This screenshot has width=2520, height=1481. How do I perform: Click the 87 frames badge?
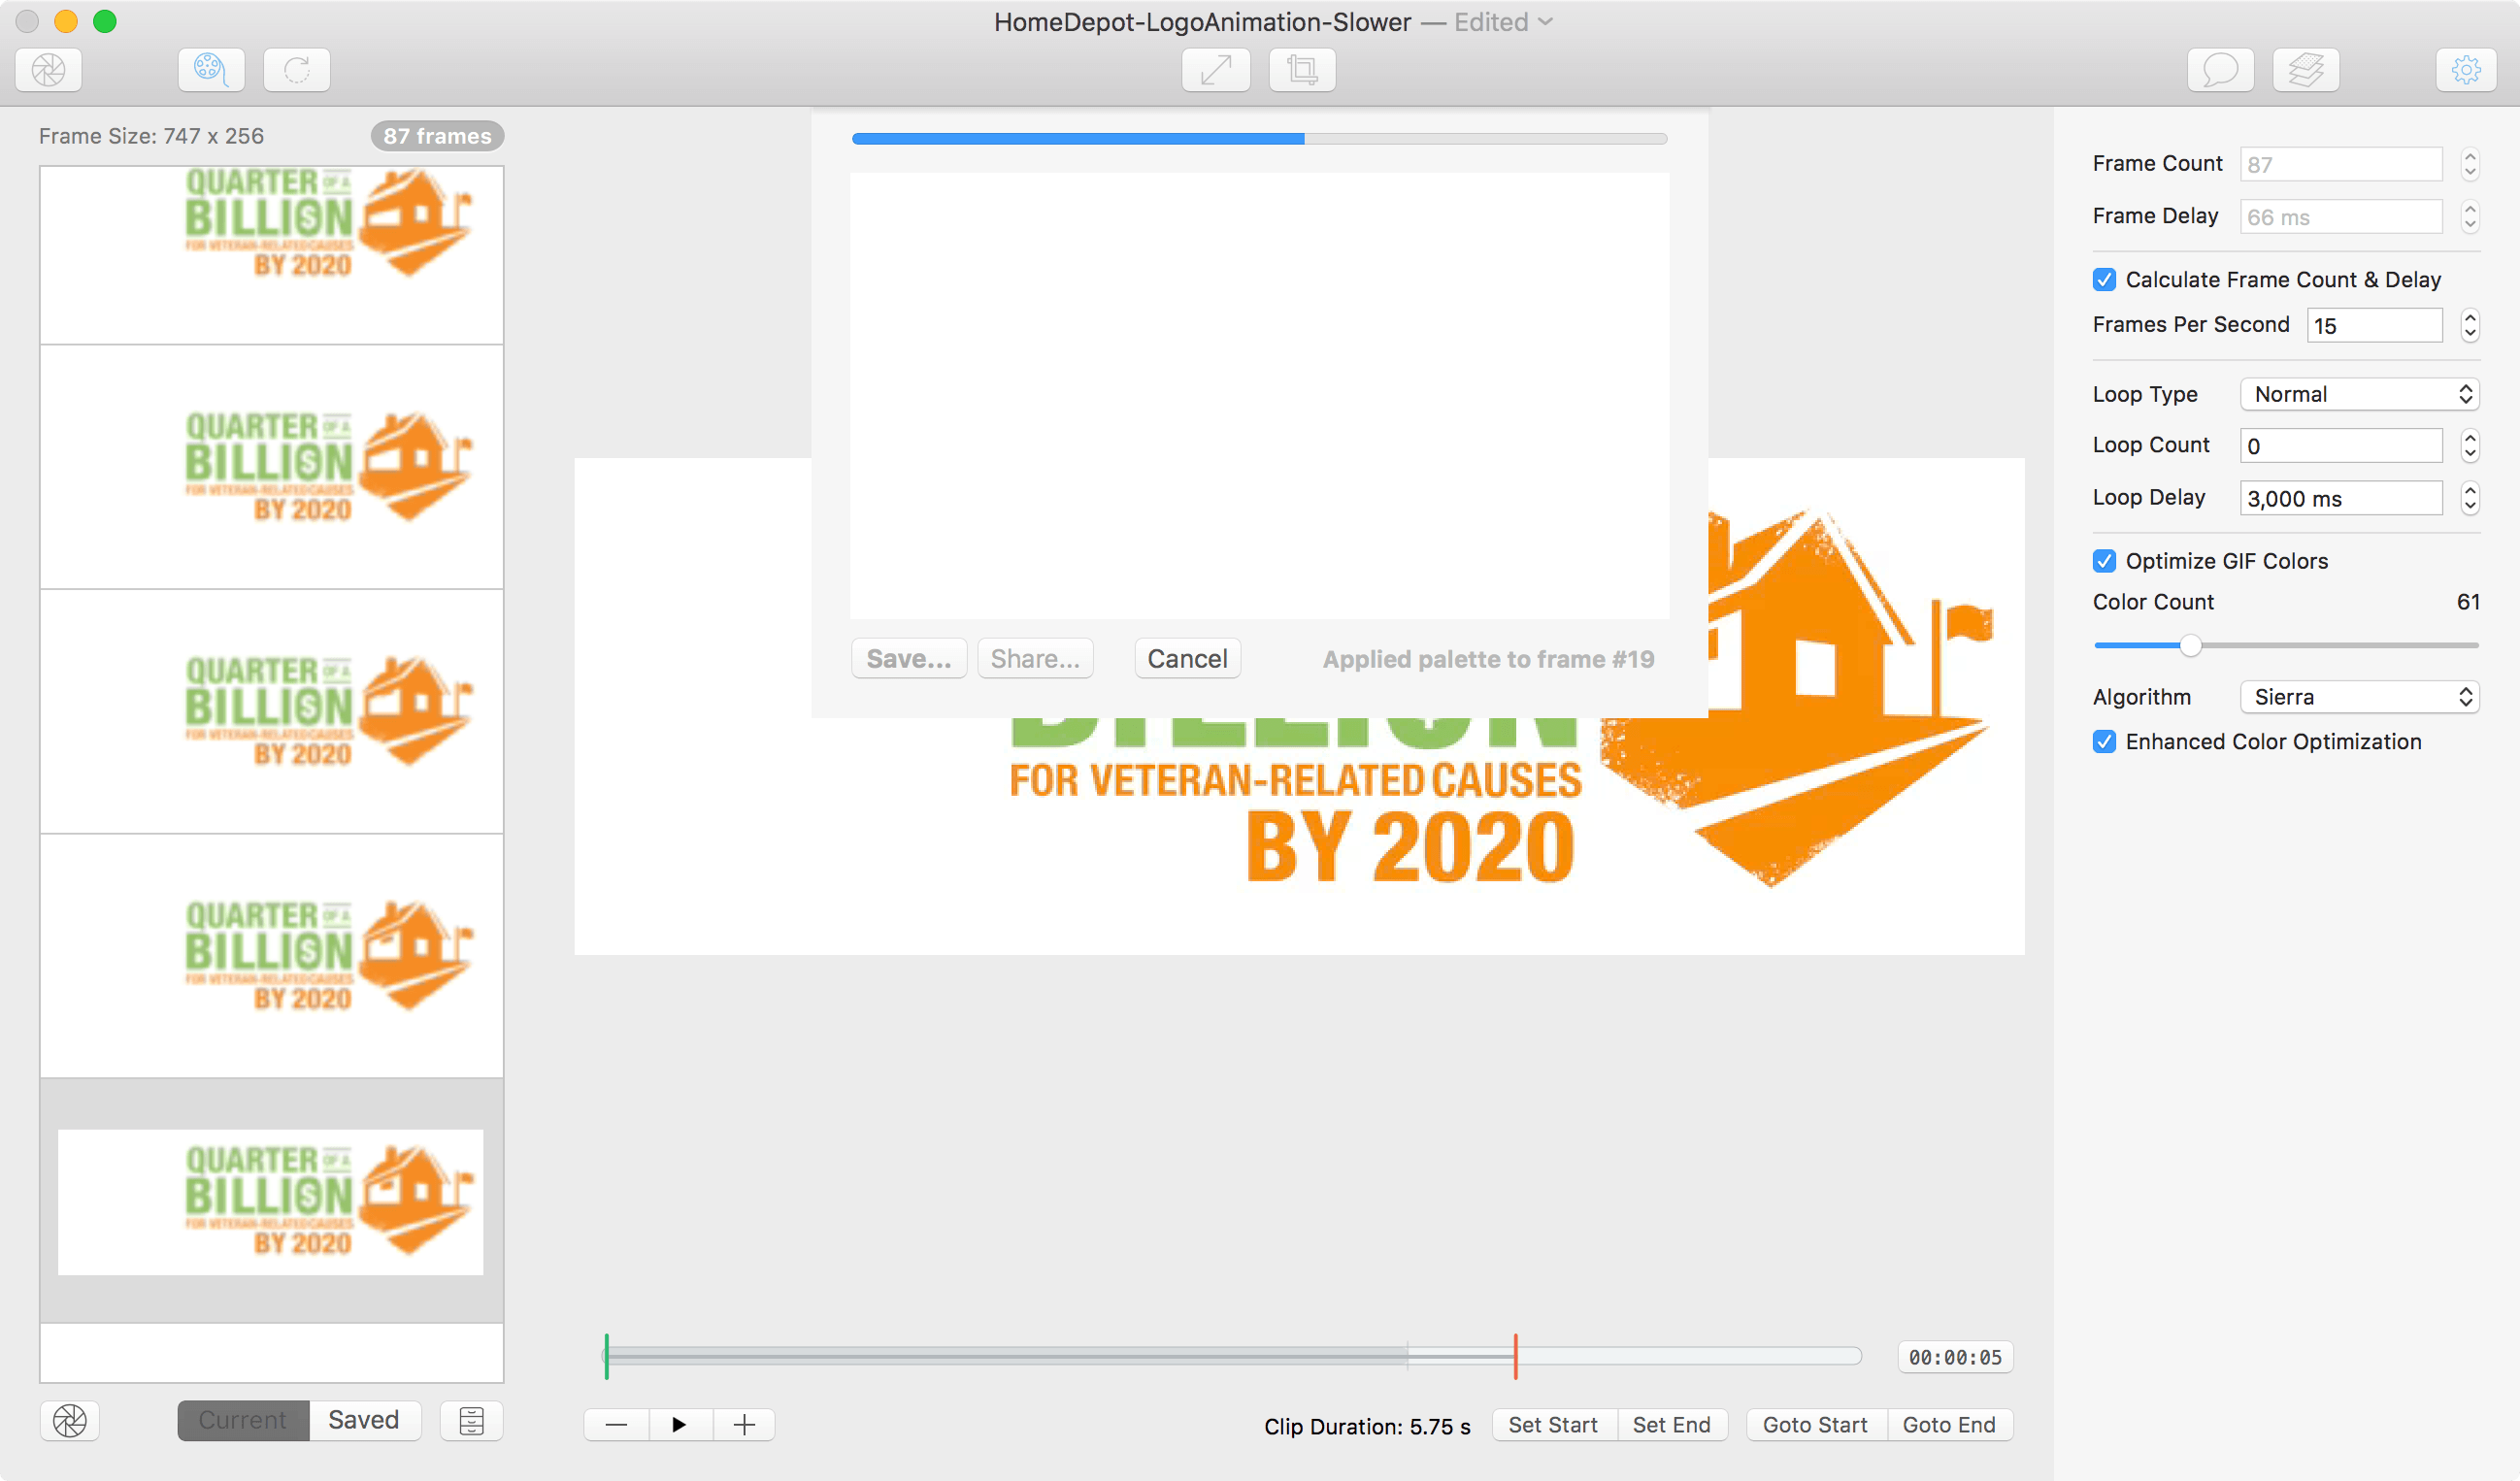point(437,136)
